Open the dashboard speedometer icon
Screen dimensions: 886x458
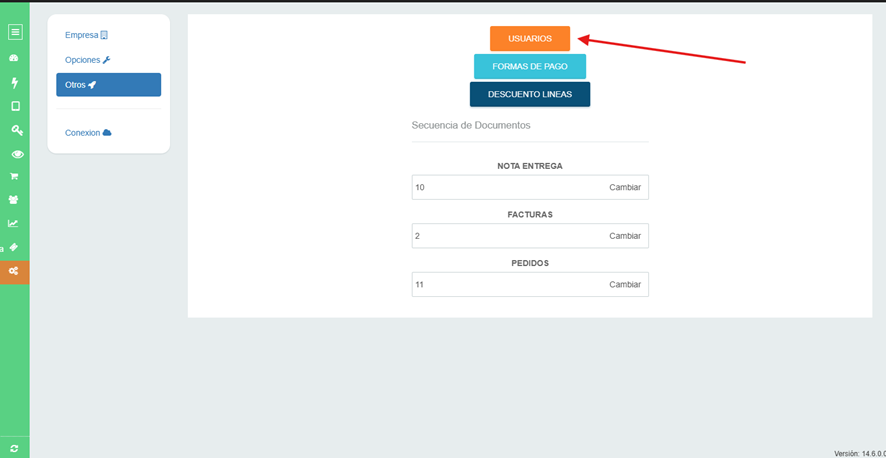click(x=15, y=58)
